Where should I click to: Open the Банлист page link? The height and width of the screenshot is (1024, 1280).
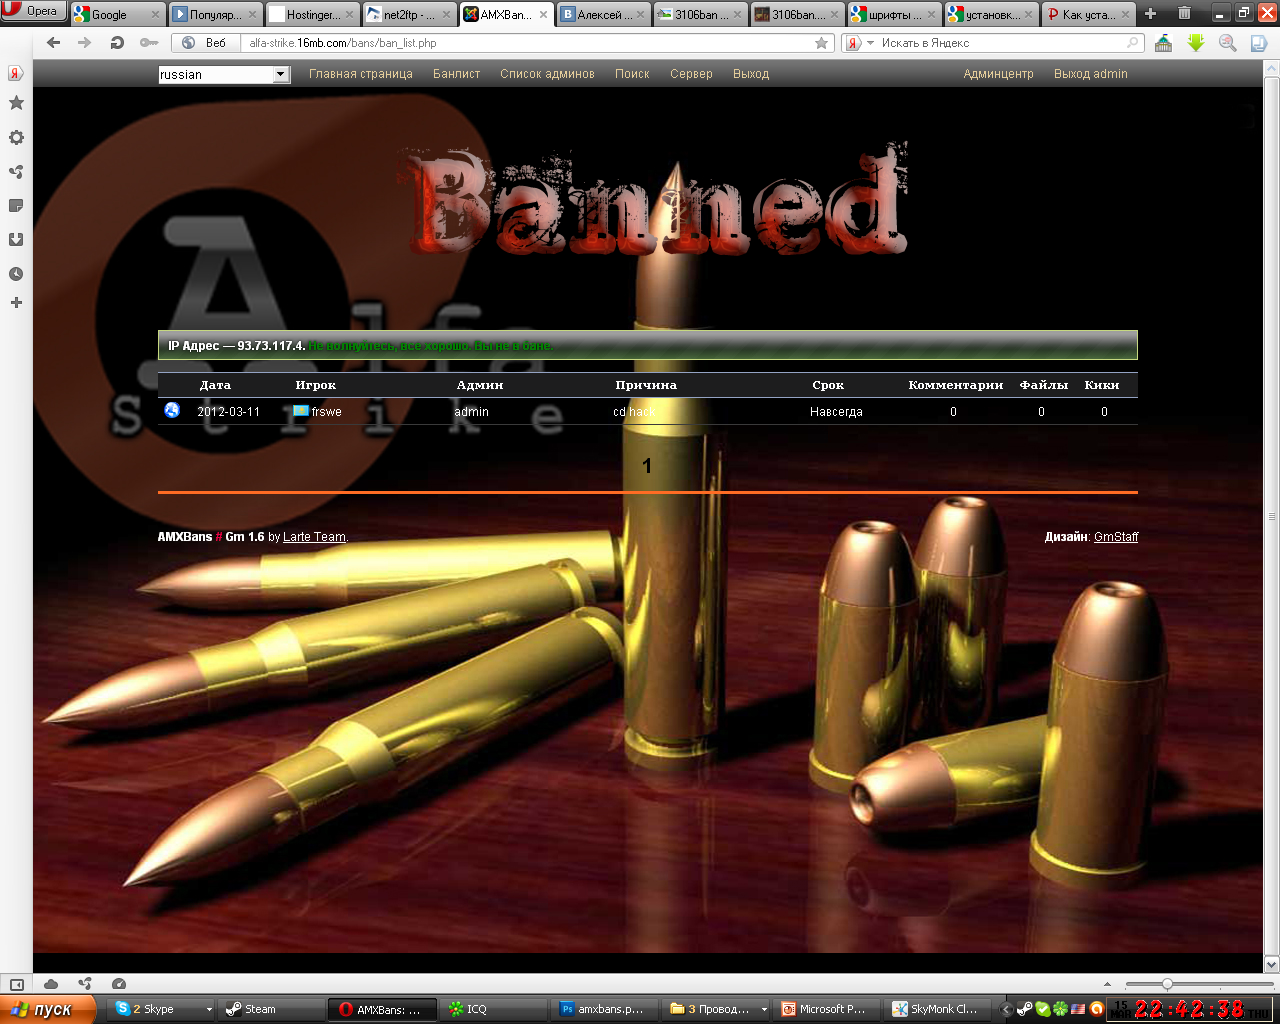[456, 74]
